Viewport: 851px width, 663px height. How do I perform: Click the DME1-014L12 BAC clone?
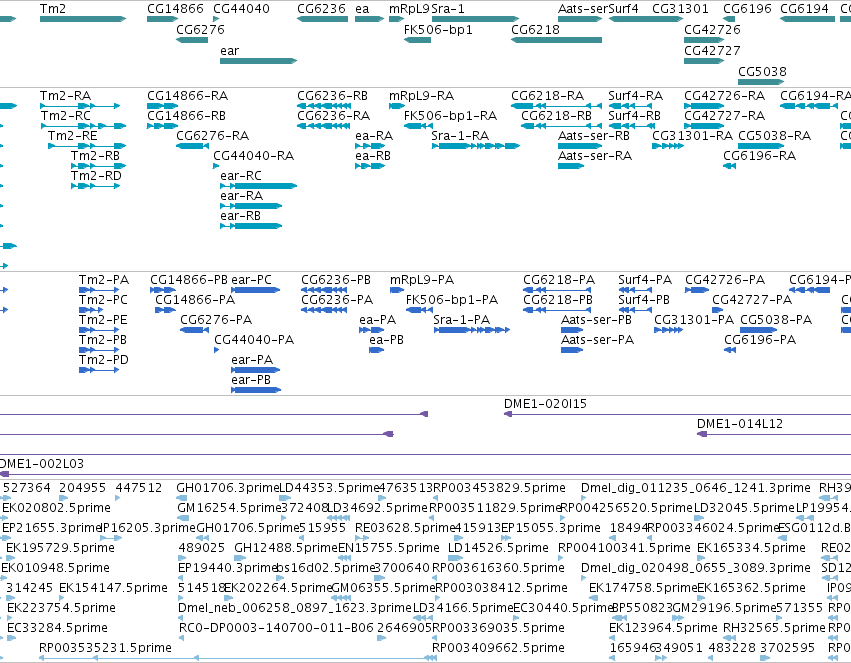774,434
